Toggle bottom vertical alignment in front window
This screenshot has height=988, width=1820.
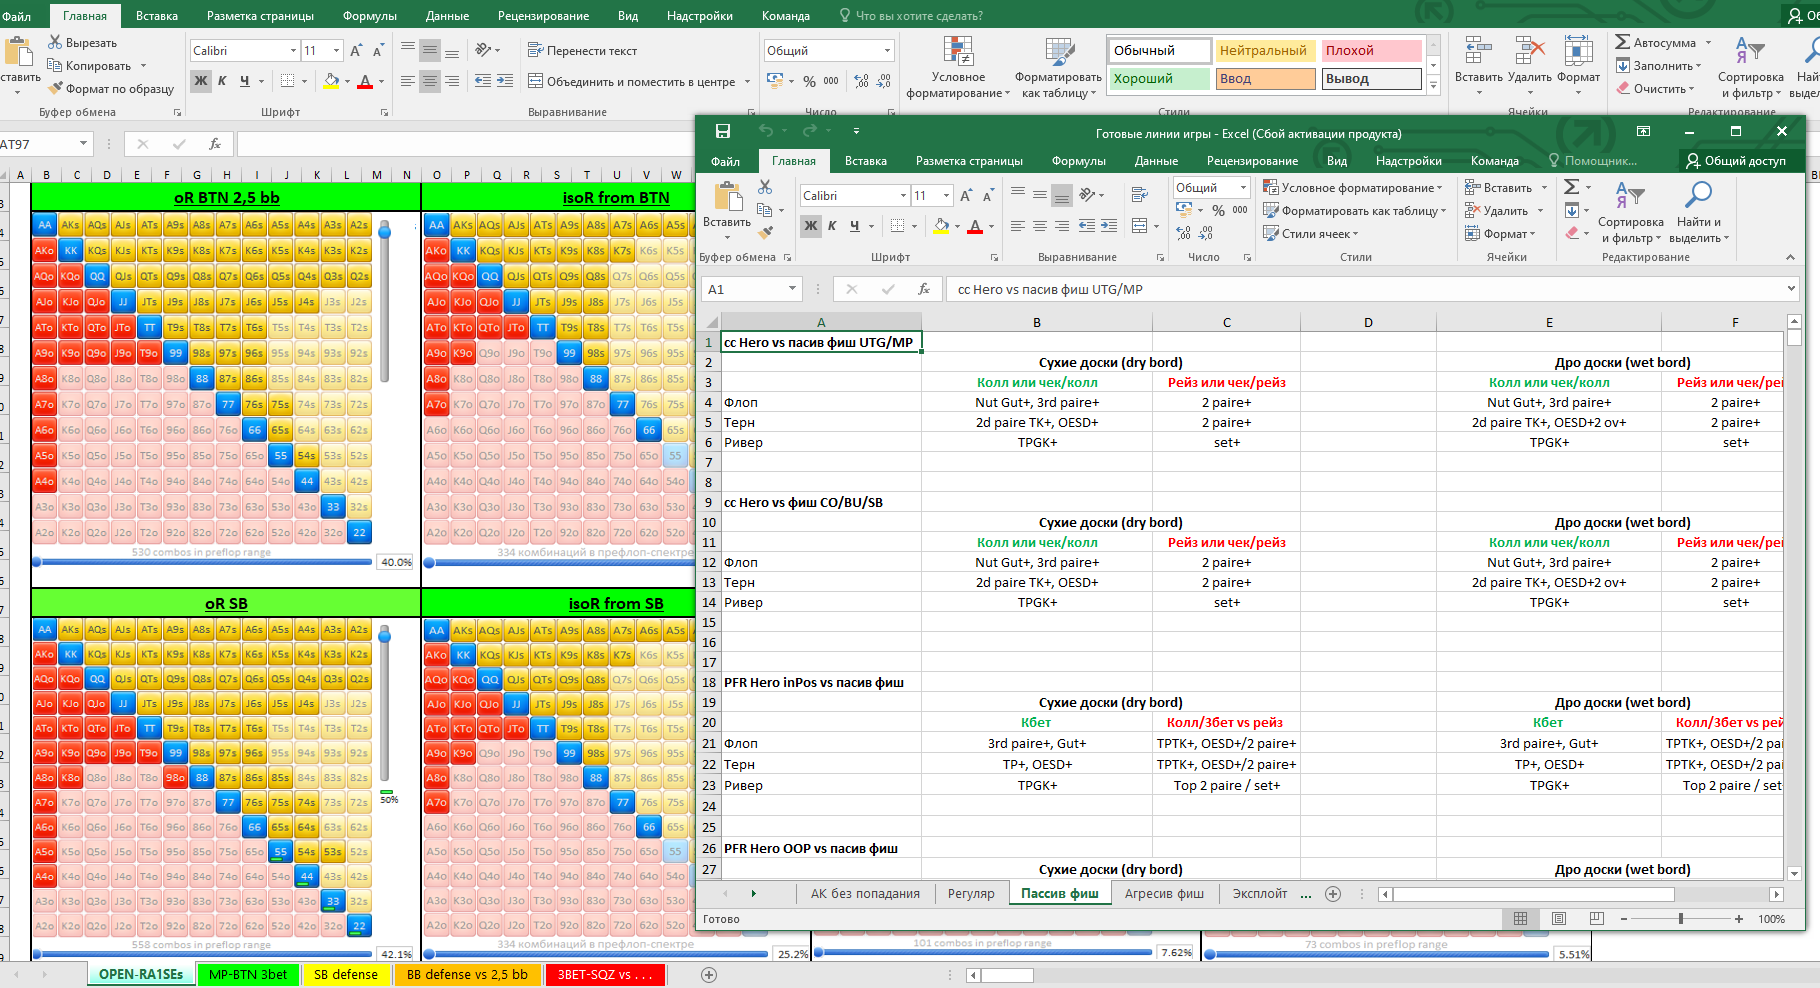pyautogui.click(x=1062, y=195)
